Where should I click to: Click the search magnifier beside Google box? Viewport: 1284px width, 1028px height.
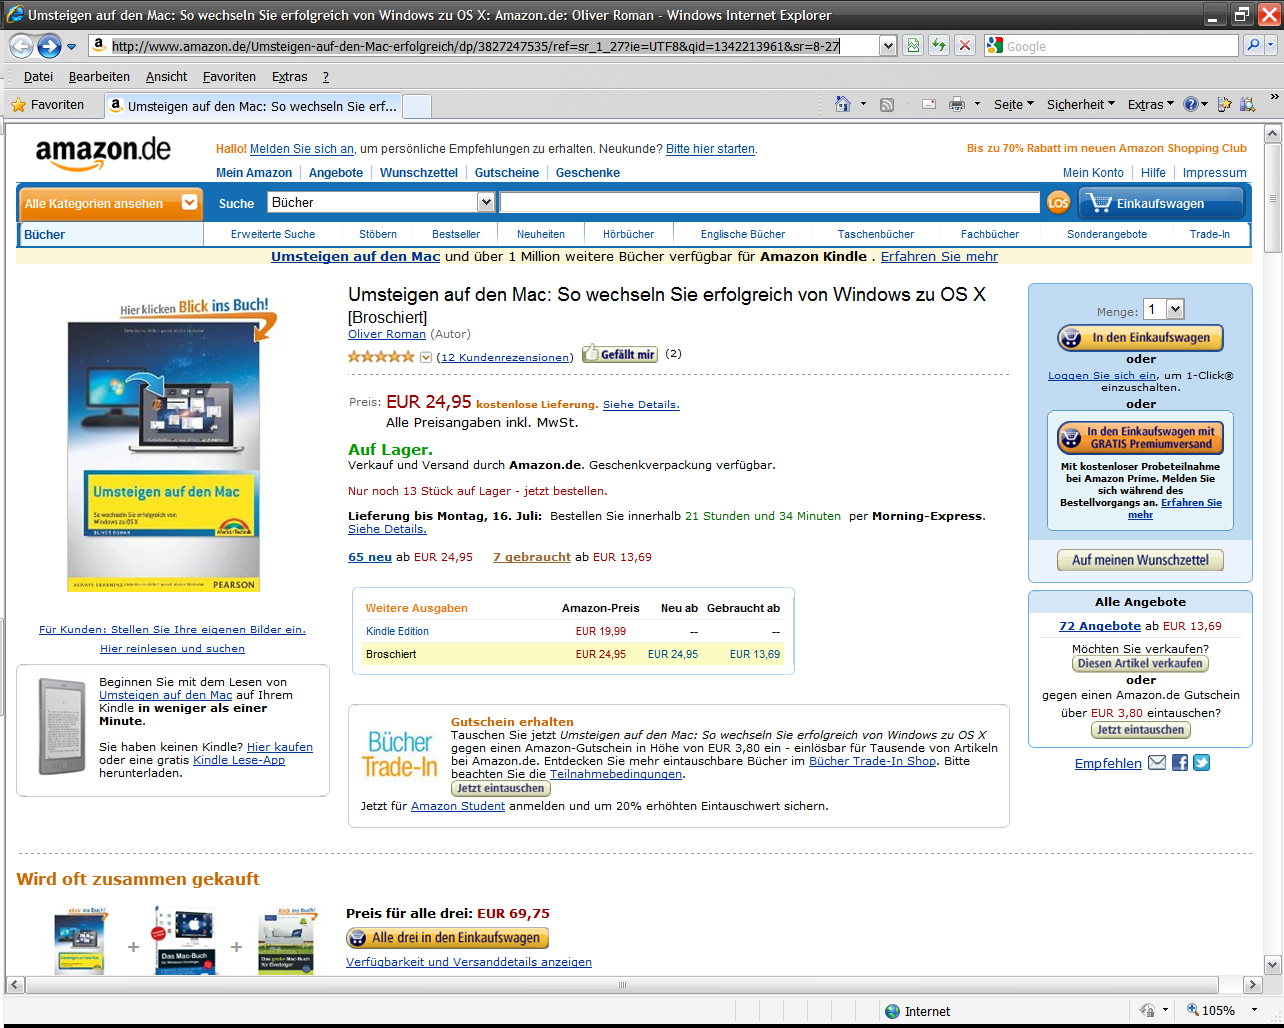click(x=1253, y=46)
